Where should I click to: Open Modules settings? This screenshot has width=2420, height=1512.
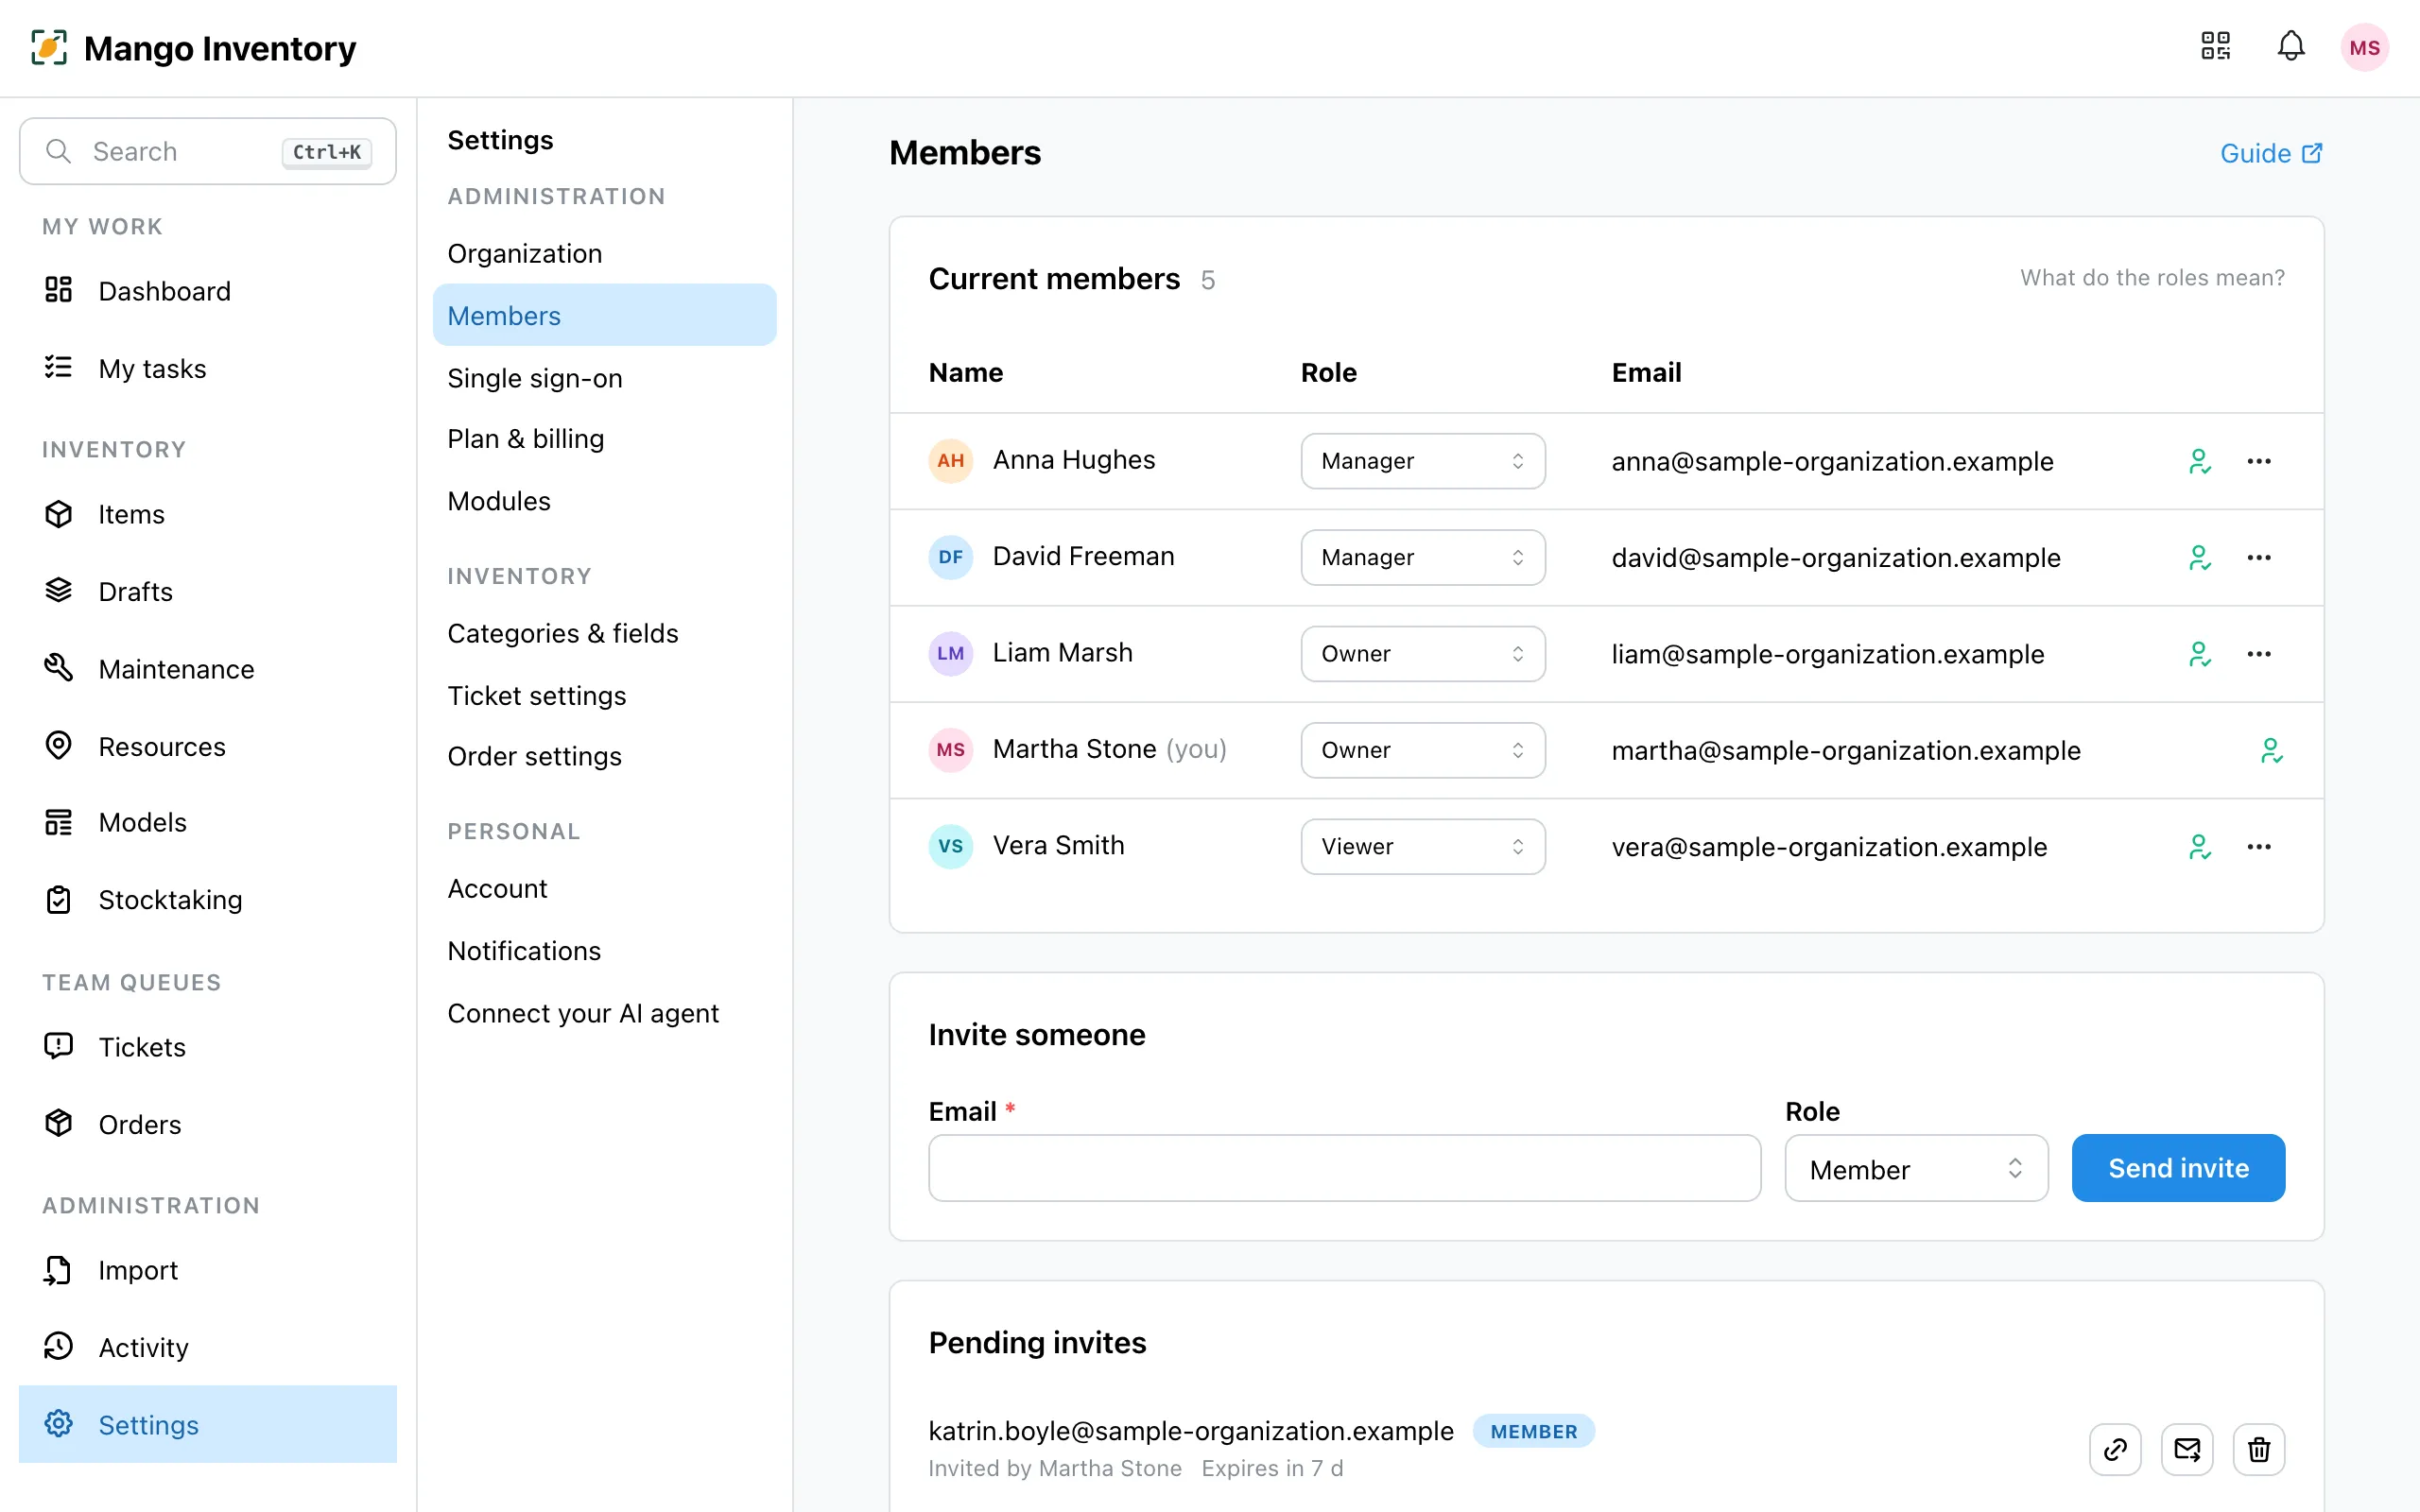604,501
